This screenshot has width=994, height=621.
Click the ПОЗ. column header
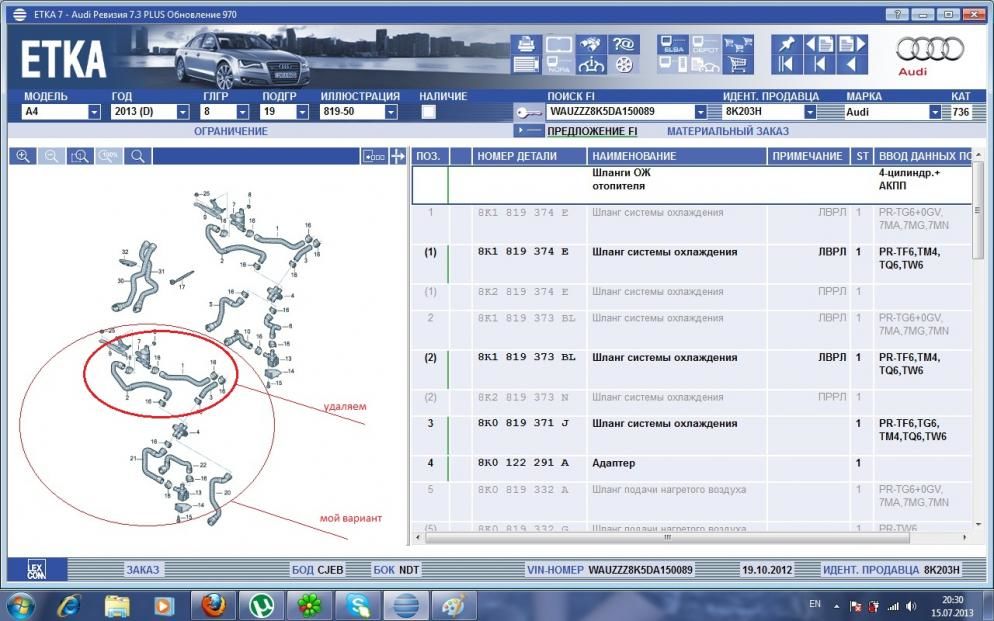(429, 156)
